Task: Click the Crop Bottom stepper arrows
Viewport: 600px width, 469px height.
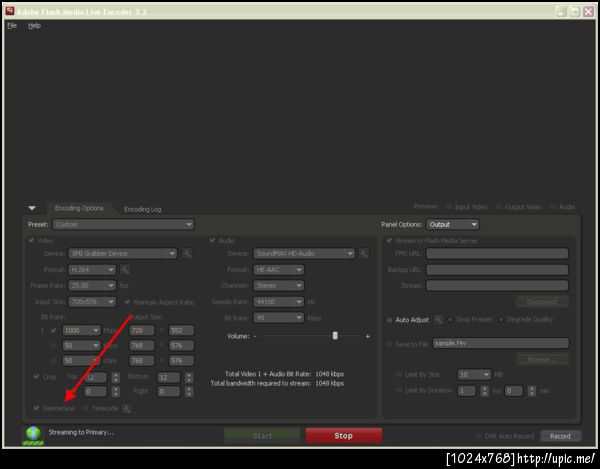Action: pyautogui.click(x=189, y=378)
